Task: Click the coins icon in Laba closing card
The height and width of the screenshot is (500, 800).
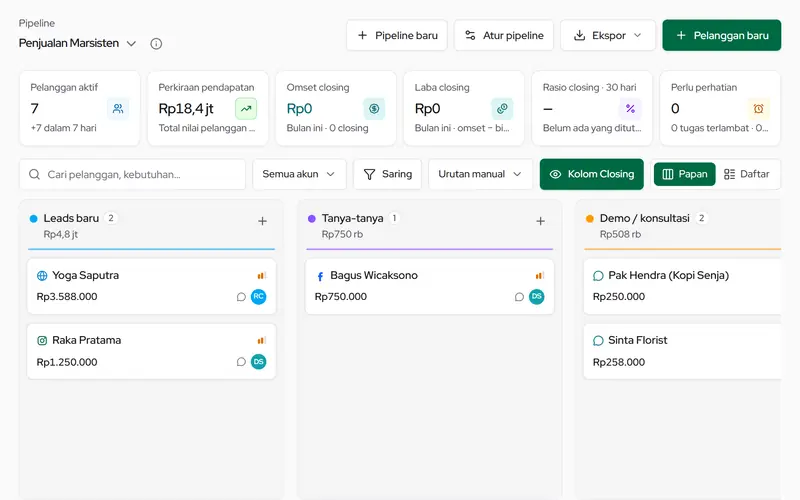Action: pos(502,109)
